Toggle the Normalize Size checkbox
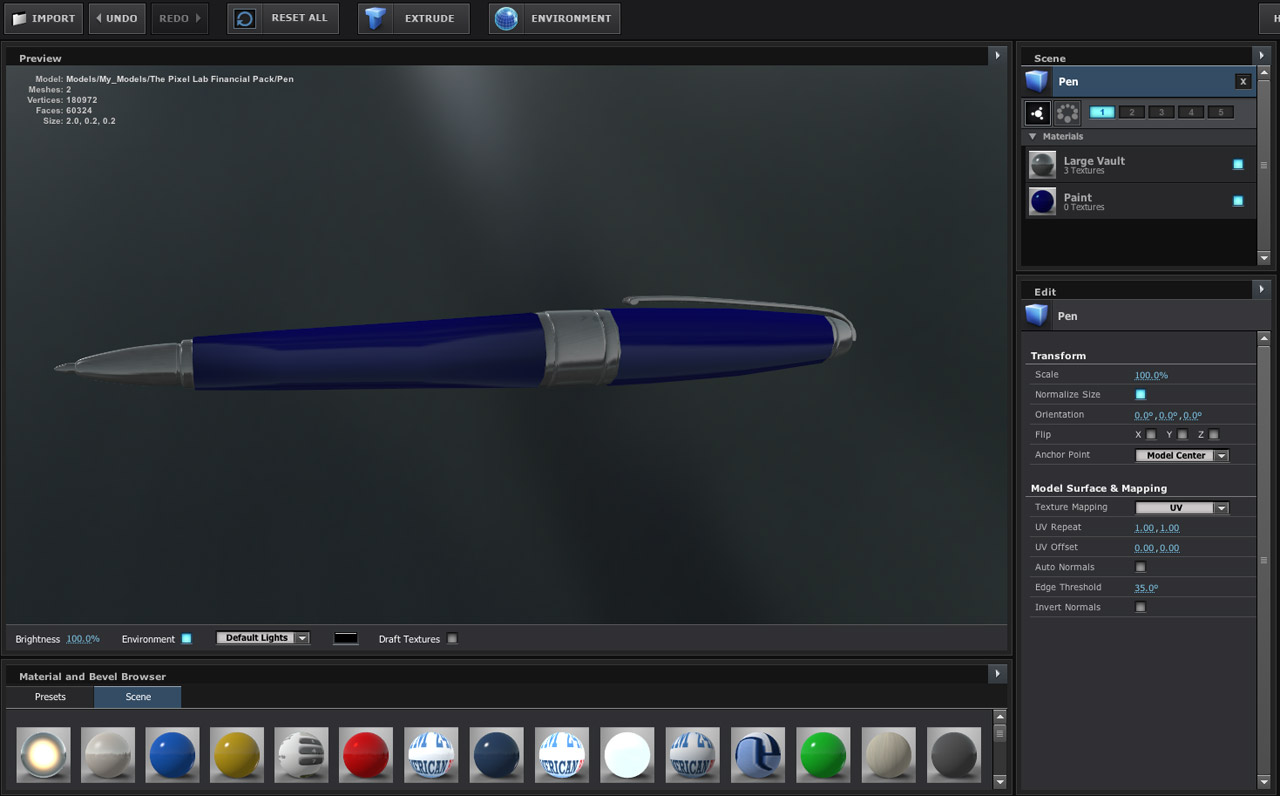 click(x=1140, y=394)
